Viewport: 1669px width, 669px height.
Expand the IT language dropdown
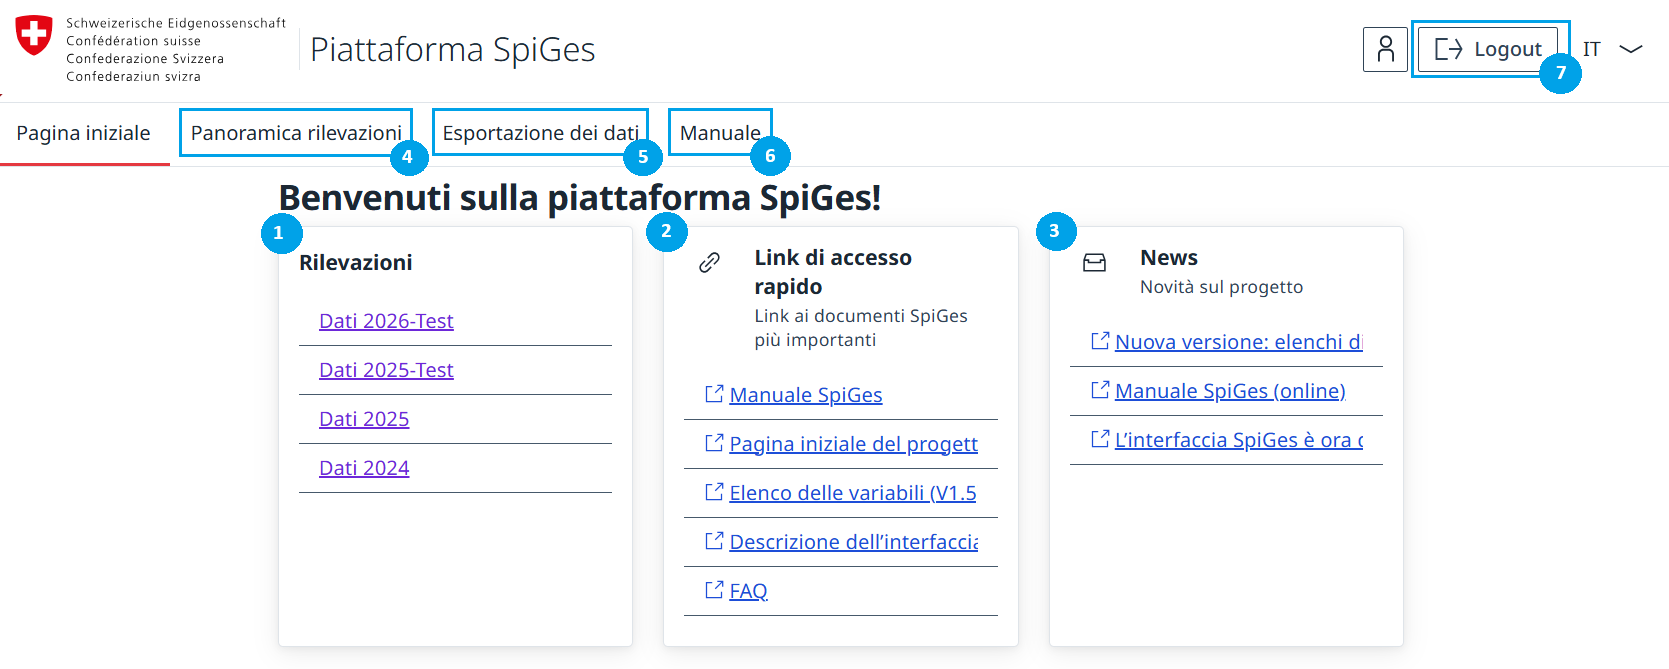[x=1612, y=49]
